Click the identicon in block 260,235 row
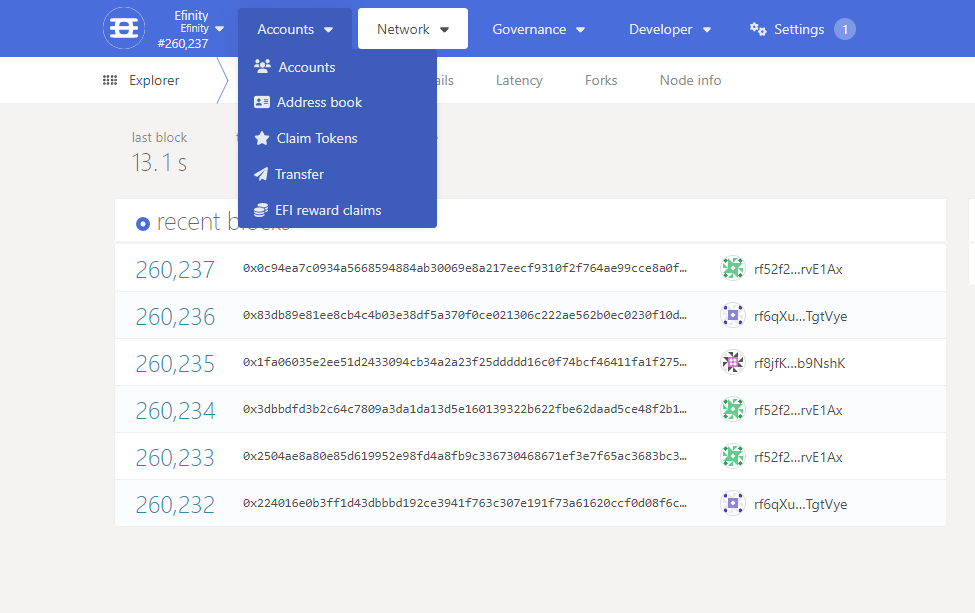This screenshot has height=613, width=975. [x=732, y=362]
